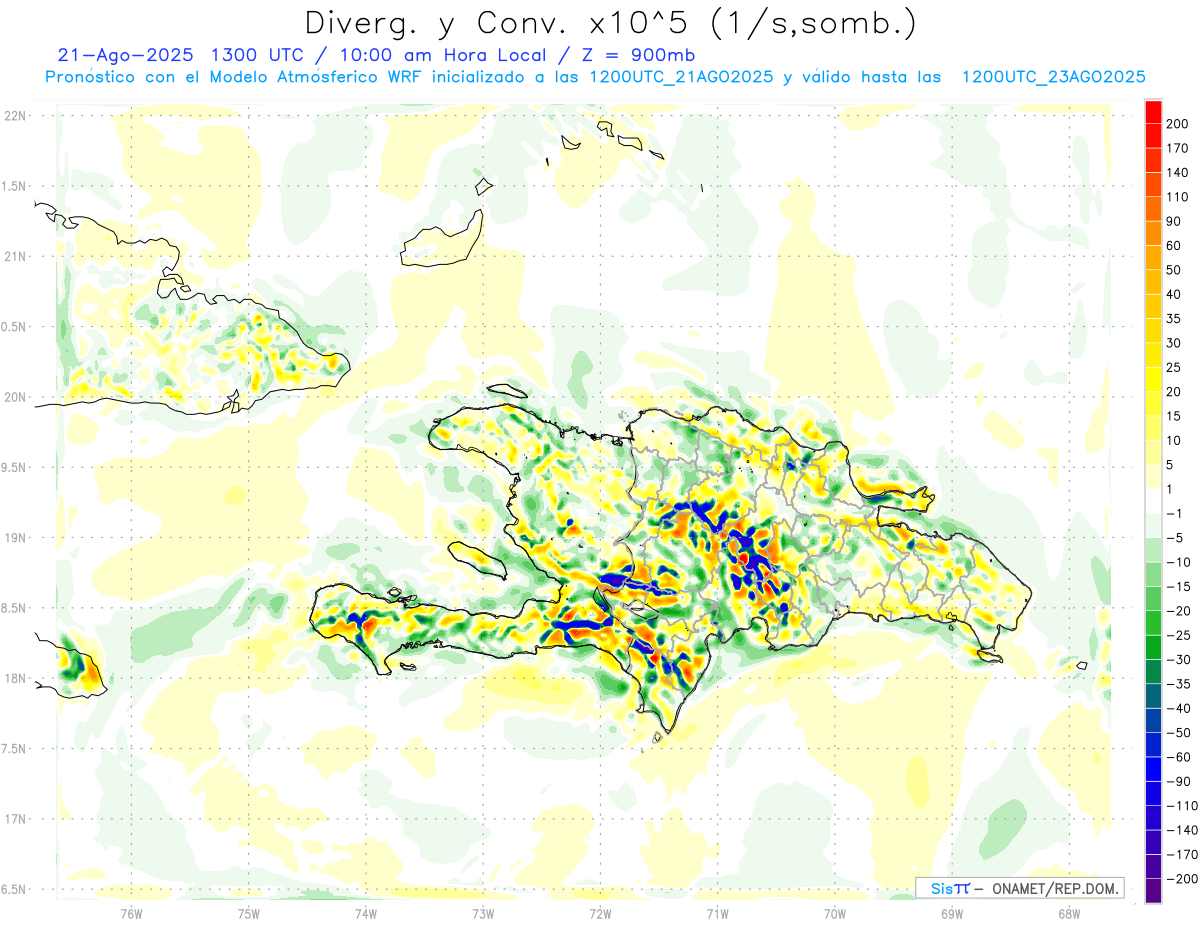The height and width of the screenshot is (927, 1200).
Task: Click the '-1' value on the color scale
Action: [x=1173, y=514]
